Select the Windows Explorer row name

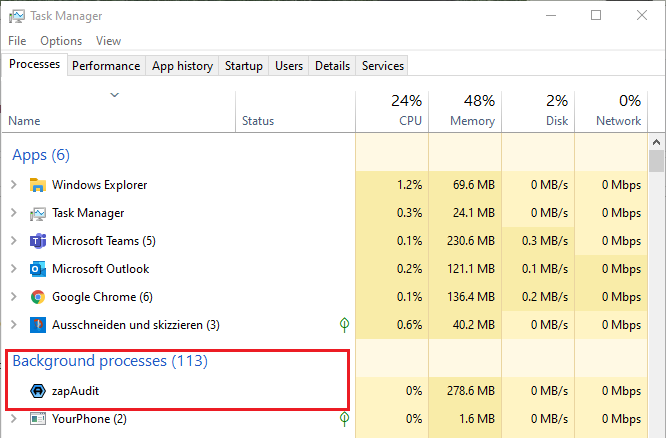pos(99,185)
